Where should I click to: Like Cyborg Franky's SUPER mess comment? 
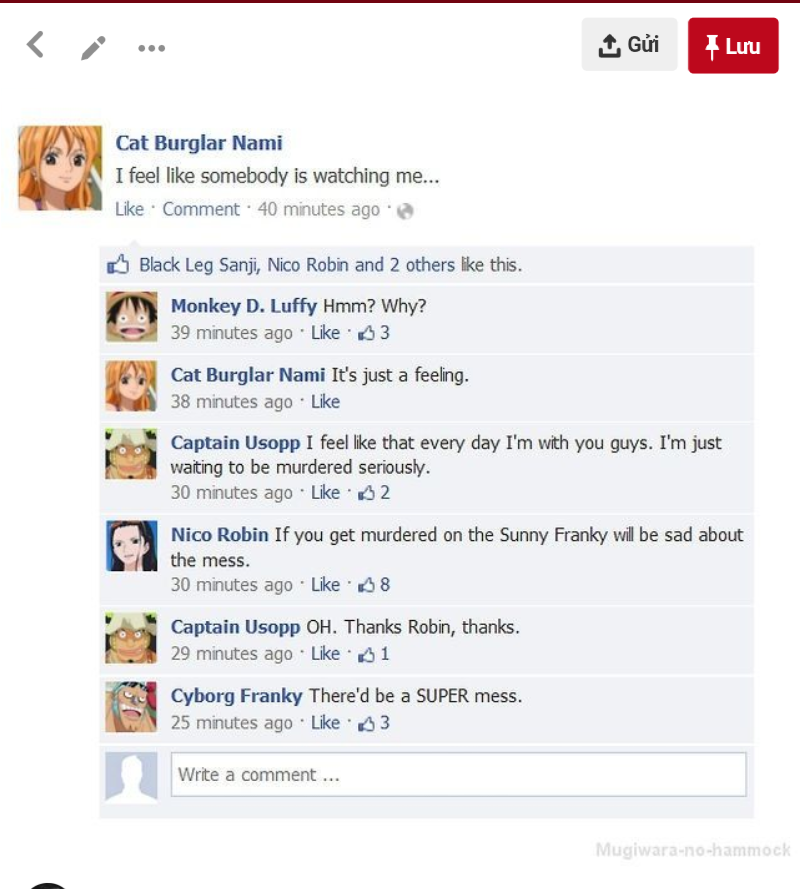325,723
